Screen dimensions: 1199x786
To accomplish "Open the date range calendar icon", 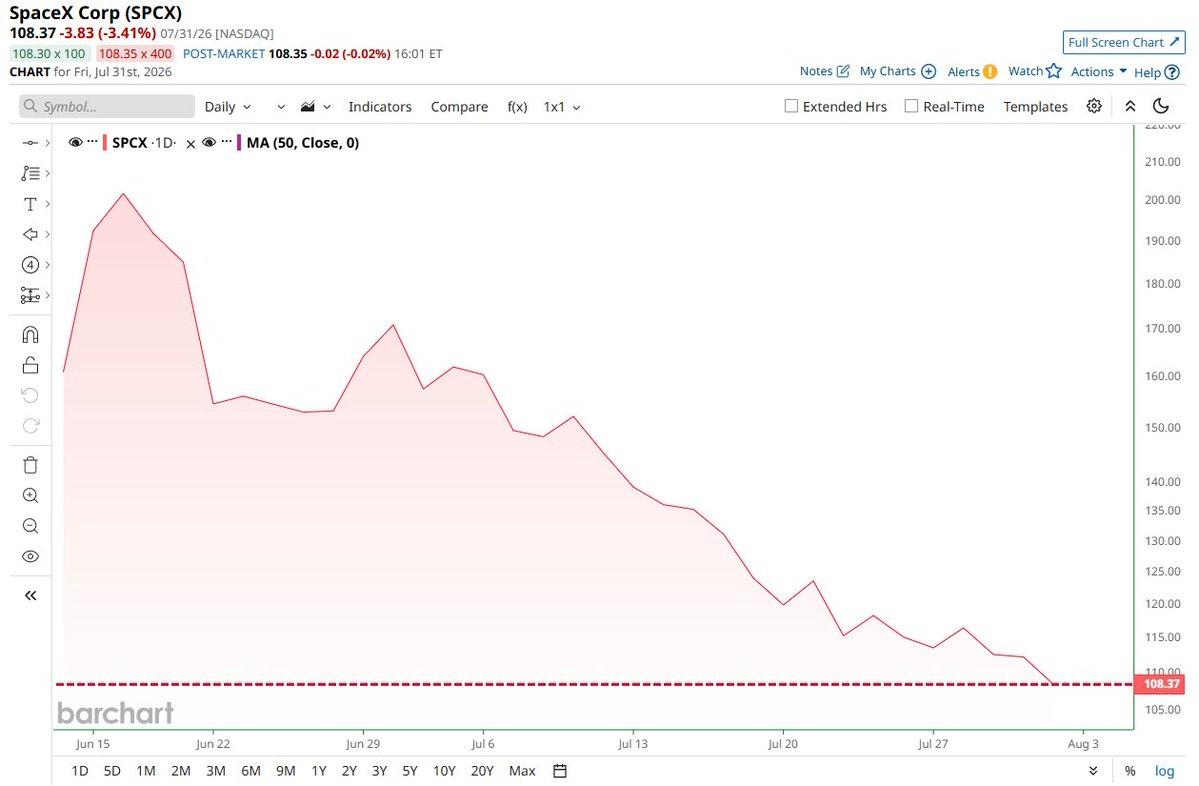I will click(560, 771).
